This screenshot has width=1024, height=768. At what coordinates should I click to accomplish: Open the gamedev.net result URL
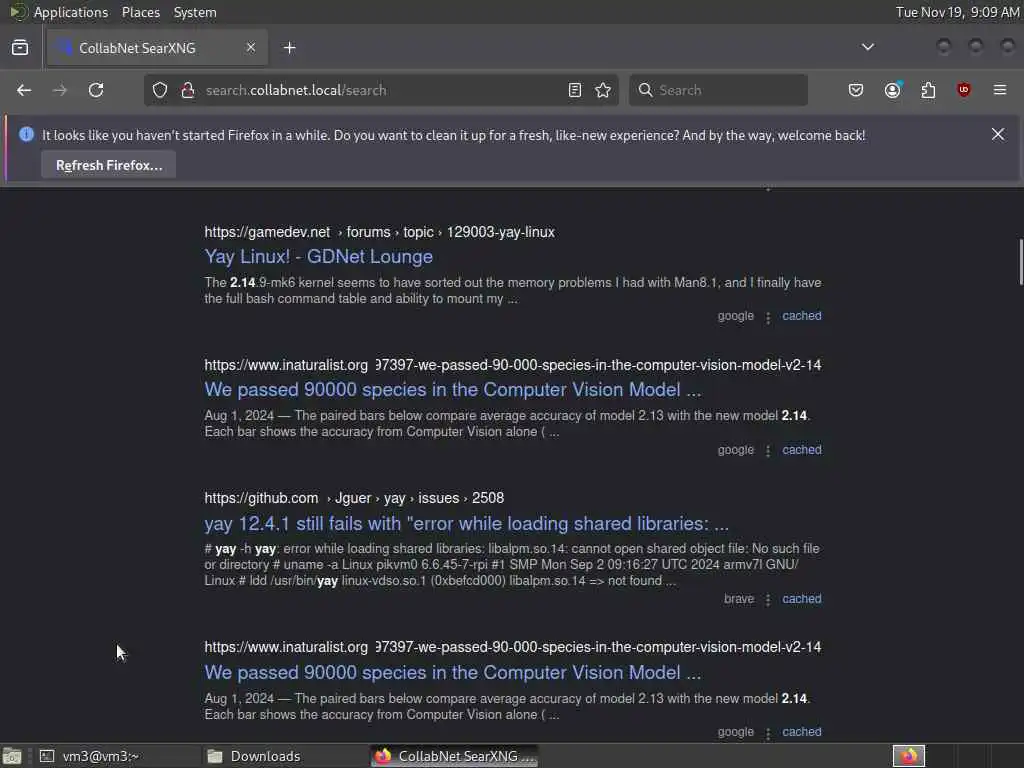[x=379, y=232]
